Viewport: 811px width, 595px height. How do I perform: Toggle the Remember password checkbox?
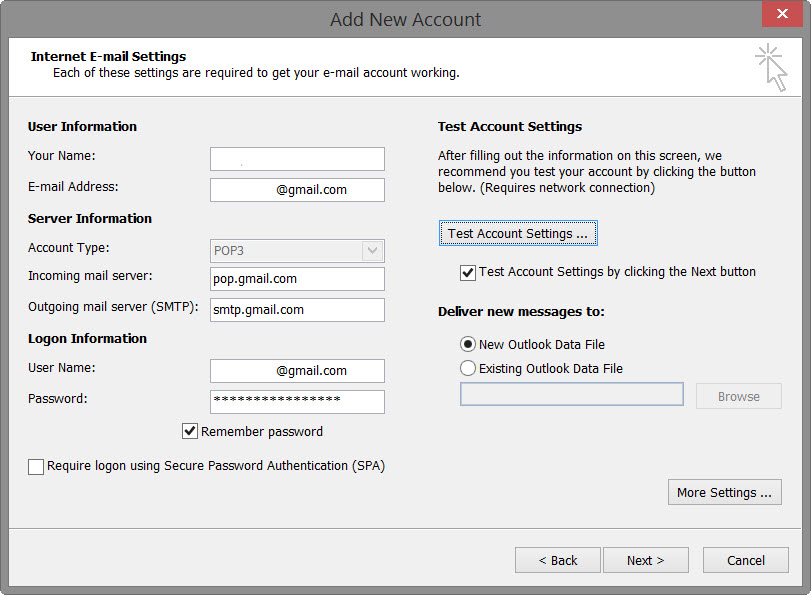190,432
